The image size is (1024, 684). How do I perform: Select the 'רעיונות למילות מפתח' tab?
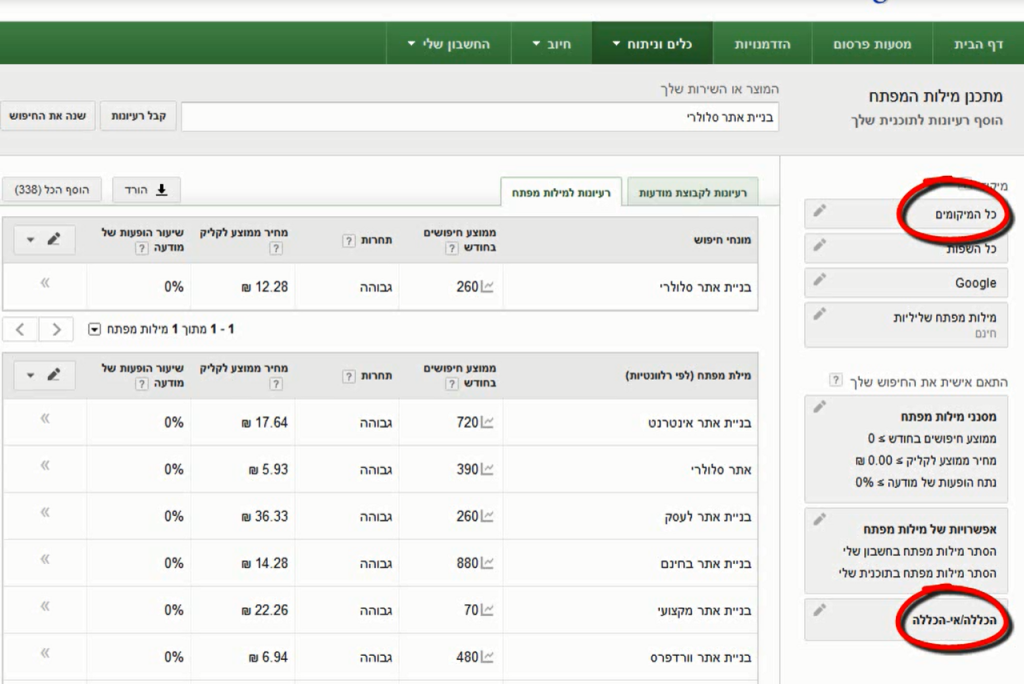click(561, 193)
